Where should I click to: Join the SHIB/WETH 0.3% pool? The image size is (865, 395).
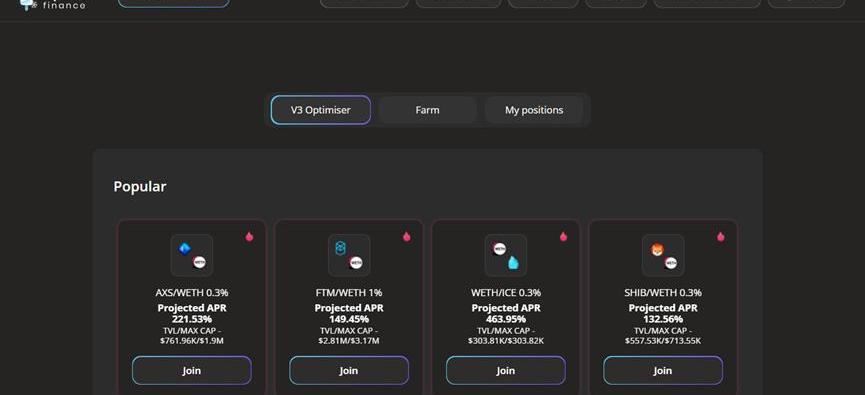(663, 370)
